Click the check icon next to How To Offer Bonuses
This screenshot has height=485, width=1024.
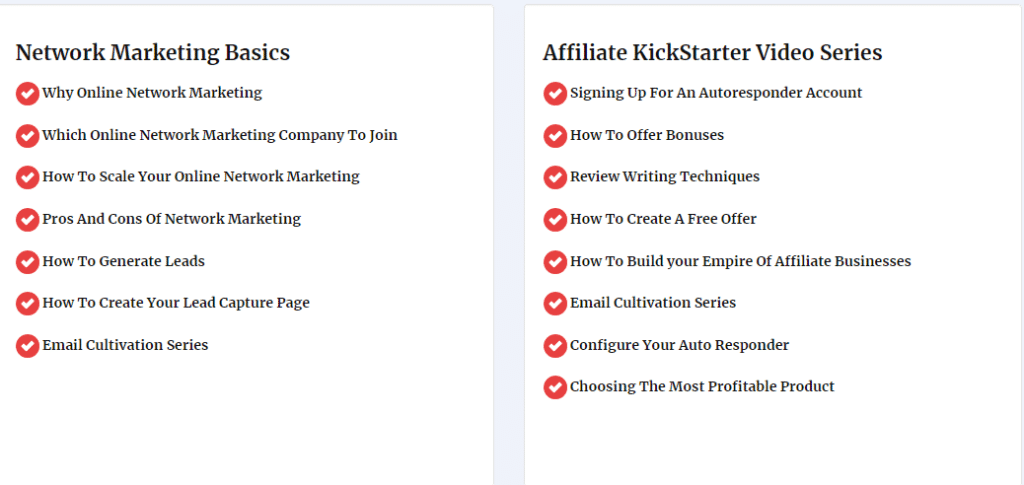(x=555, y=136)
